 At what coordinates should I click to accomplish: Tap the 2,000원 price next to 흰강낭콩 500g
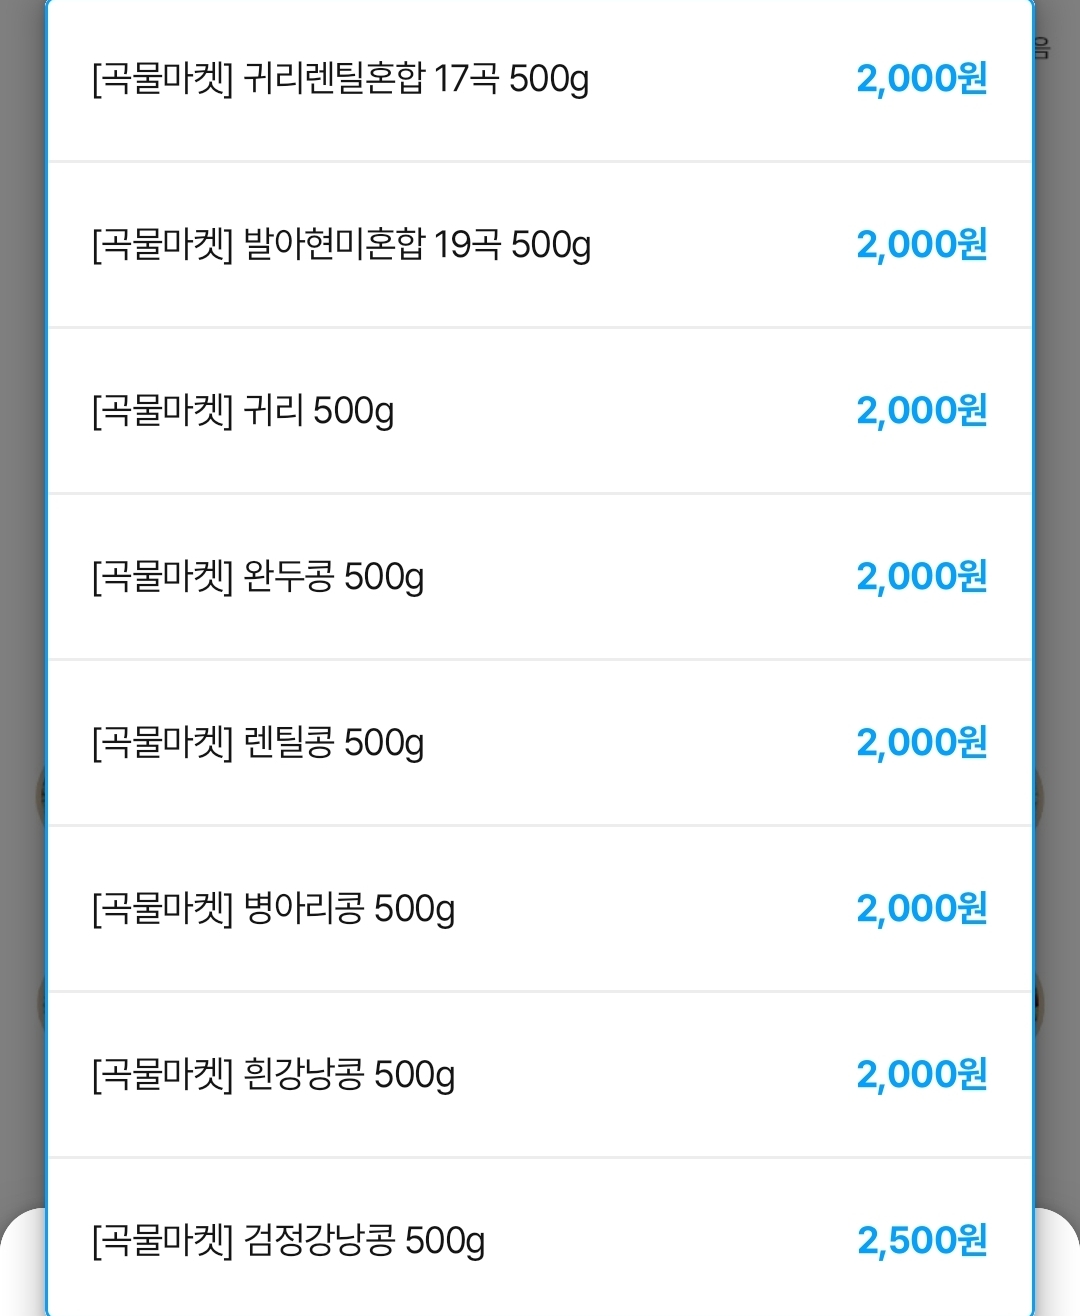[922, 1074]
